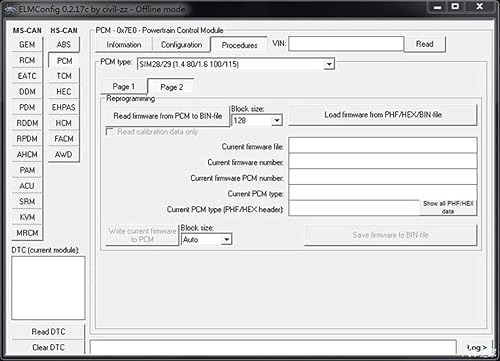Select the FACM module
Screen dimensions: 500x361
(x=64, y=139)
